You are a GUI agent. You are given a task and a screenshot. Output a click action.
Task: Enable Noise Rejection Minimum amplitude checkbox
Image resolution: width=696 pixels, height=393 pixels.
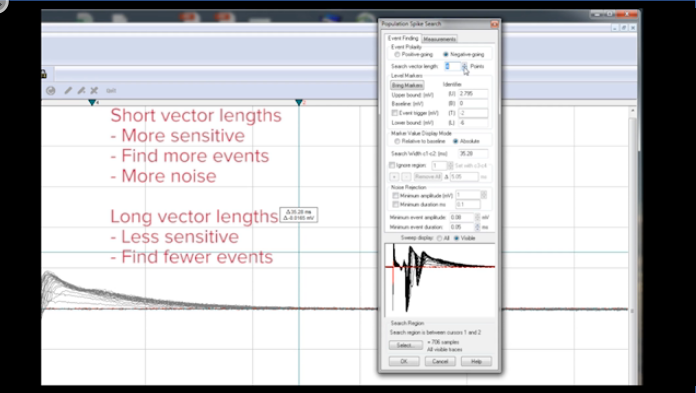[x=395, y=195]
